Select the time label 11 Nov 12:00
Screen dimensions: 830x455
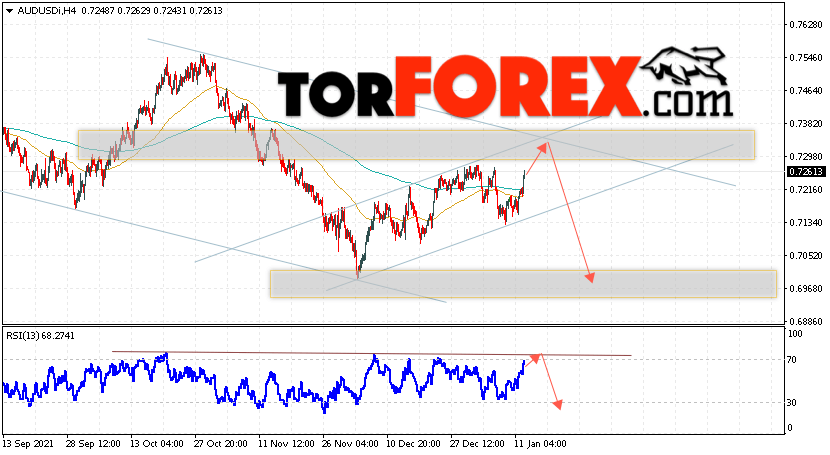[285, 443]
